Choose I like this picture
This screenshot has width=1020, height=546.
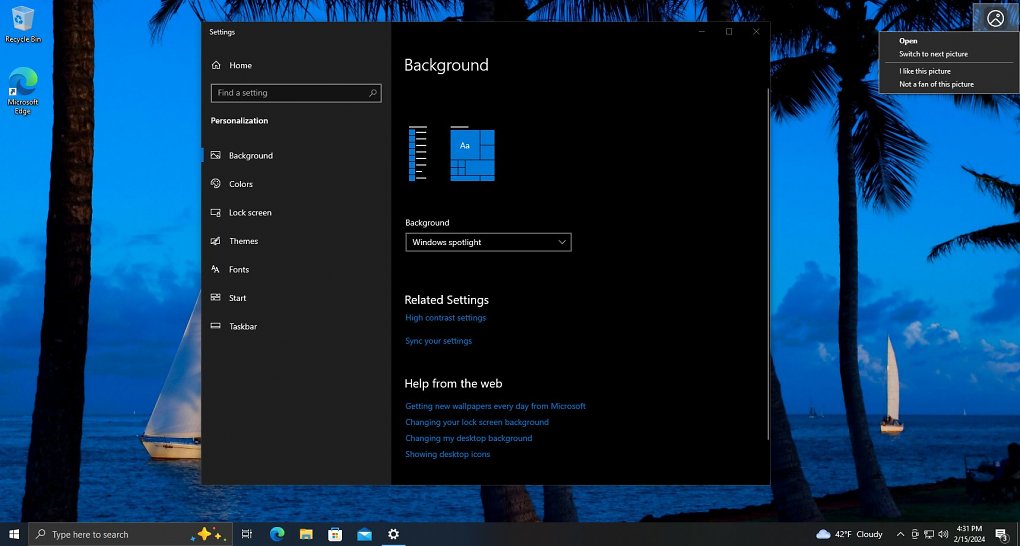click(925, 71)
